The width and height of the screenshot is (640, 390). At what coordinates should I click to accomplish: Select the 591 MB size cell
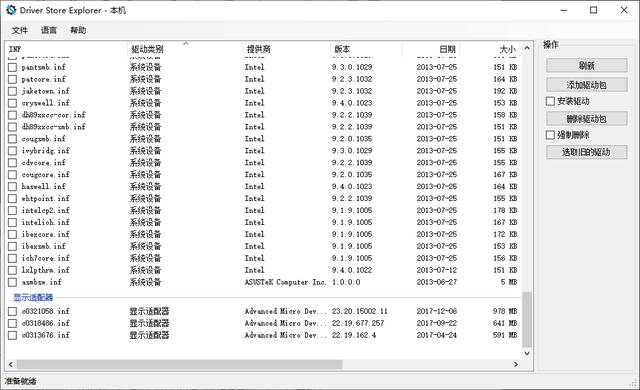pyautogui.click(x=505, y=335)
